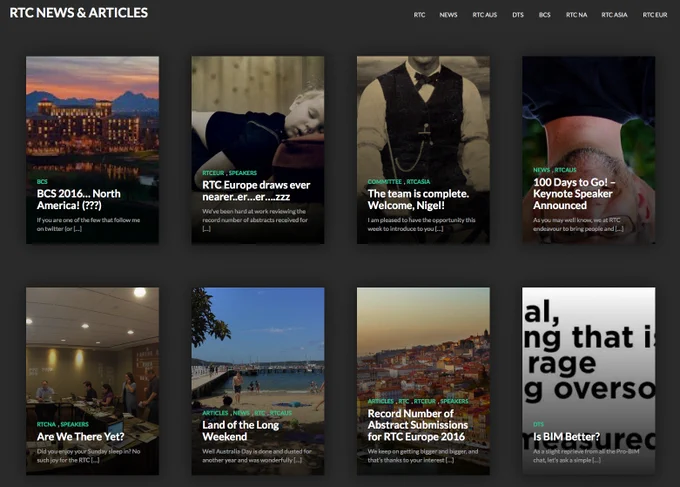Click excerpt 'If you are one of the few'
680x487 pixels.
click(x=88, y=224)
